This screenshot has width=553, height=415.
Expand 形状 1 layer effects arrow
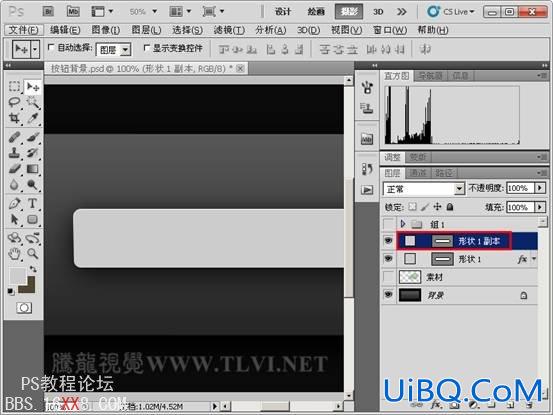[534, 259]
